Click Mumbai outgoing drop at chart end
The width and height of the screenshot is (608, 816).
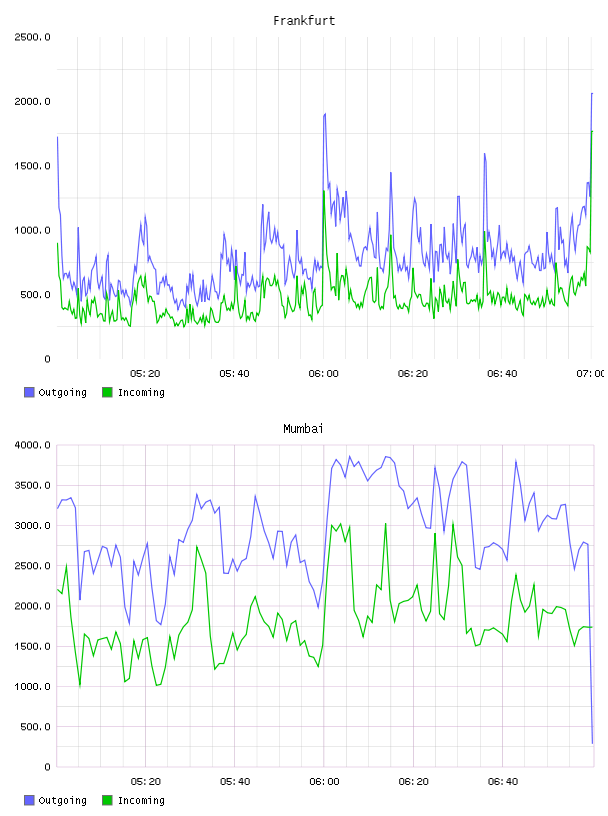(x=592, y=743)
